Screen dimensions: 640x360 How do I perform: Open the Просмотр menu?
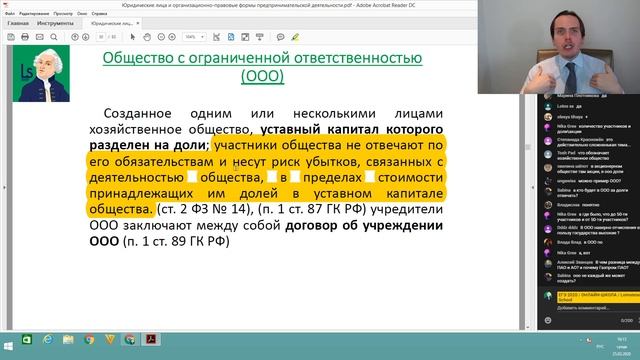point(63,13)
